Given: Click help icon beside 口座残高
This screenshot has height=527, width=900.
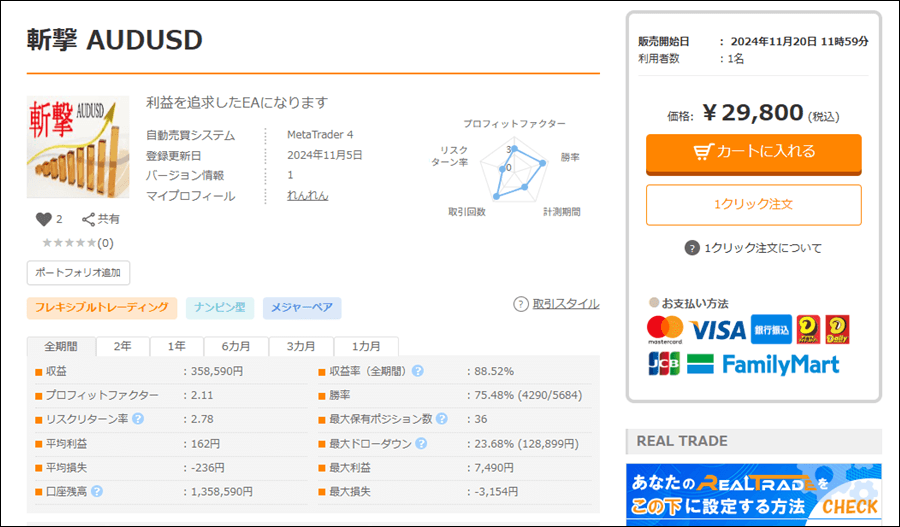Looking at the screenshot, I should click(x=97, y=491).
